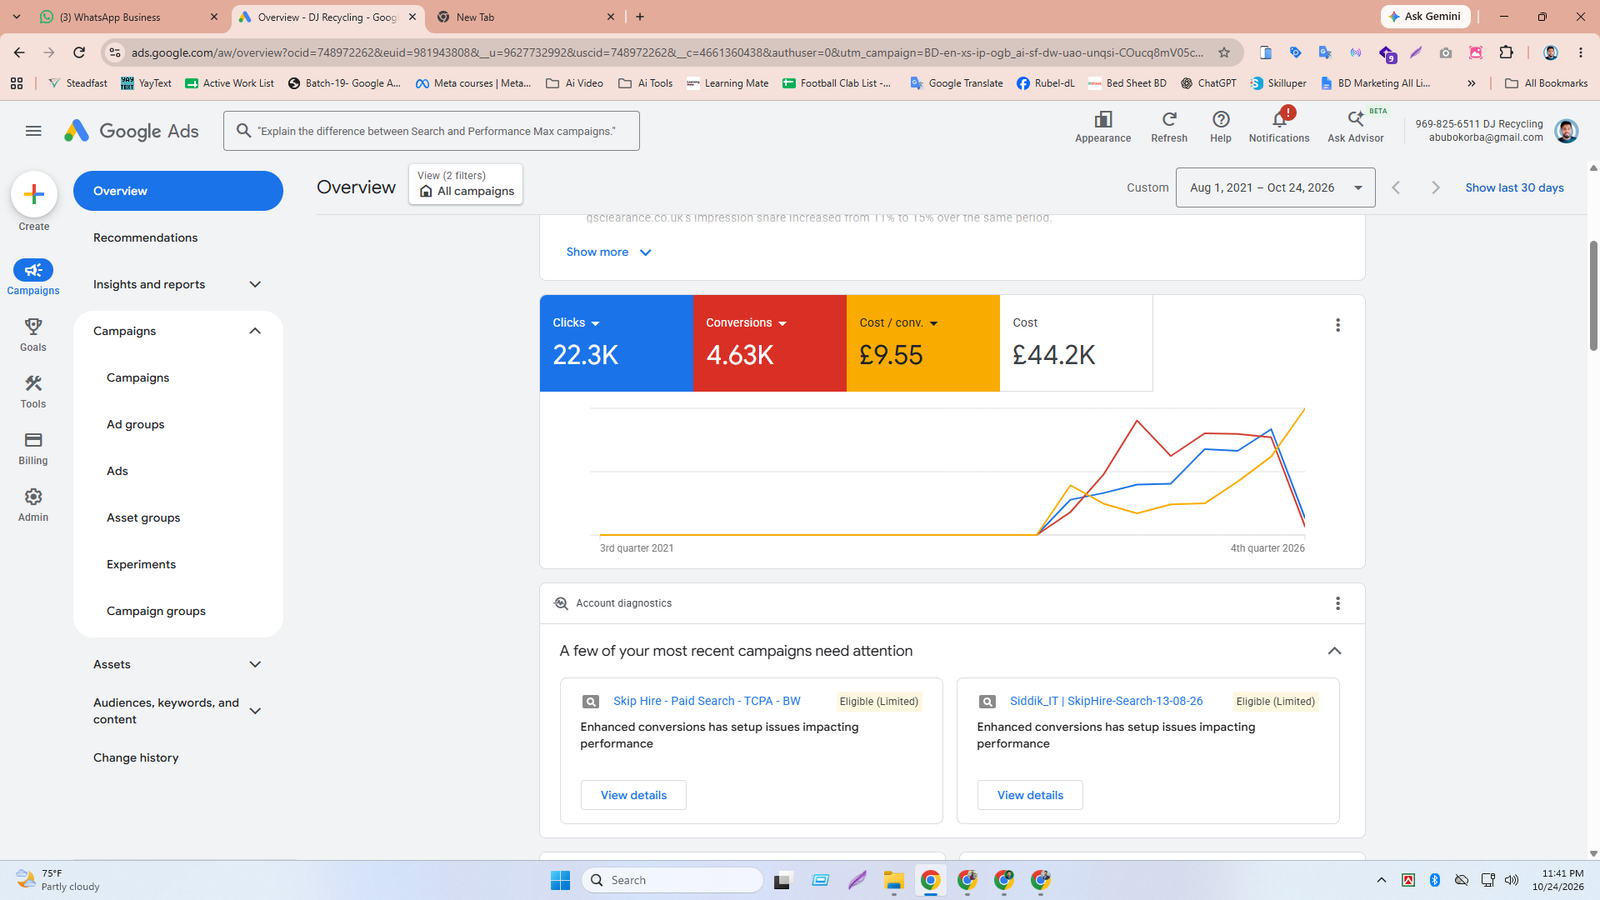1600x900 pixels.
Task: Click the Refresh icon in header
Action: click(1169, 120)
